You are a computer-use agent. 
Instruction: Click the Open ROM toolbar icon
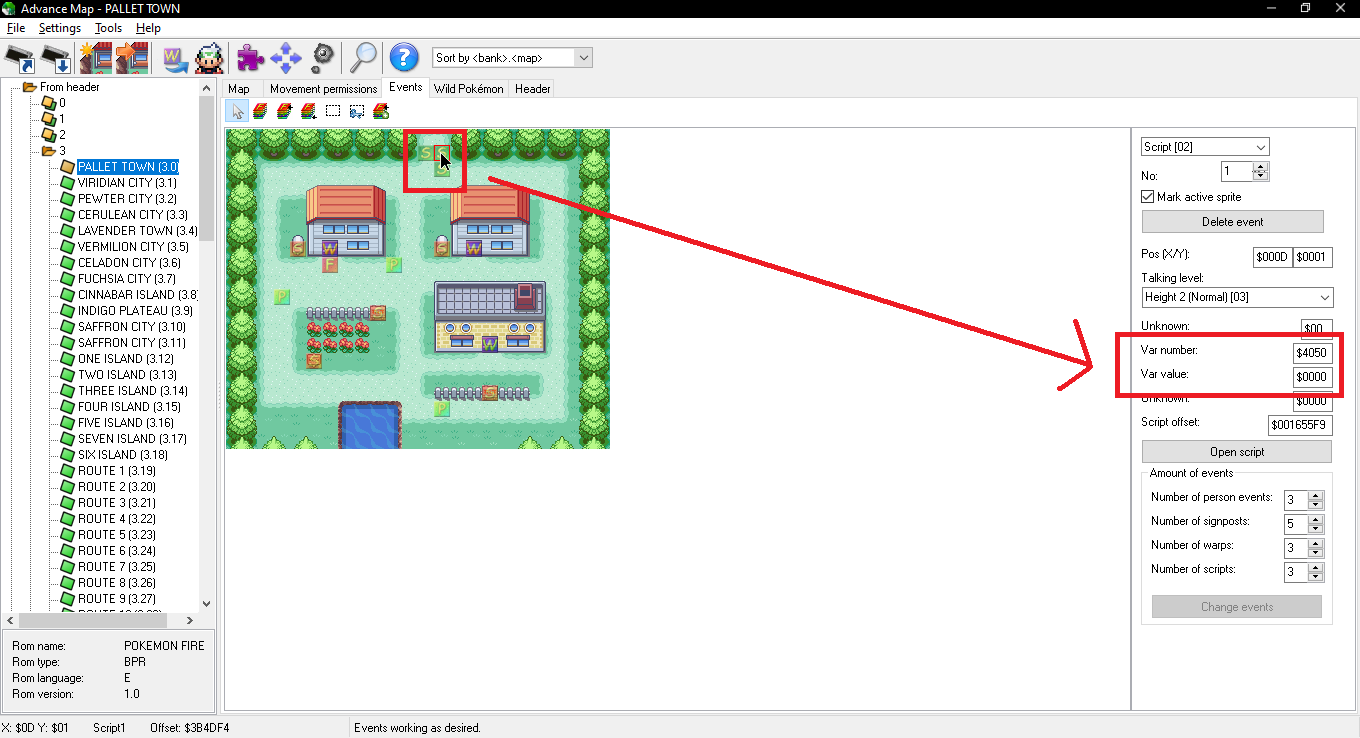click(20, 58)
